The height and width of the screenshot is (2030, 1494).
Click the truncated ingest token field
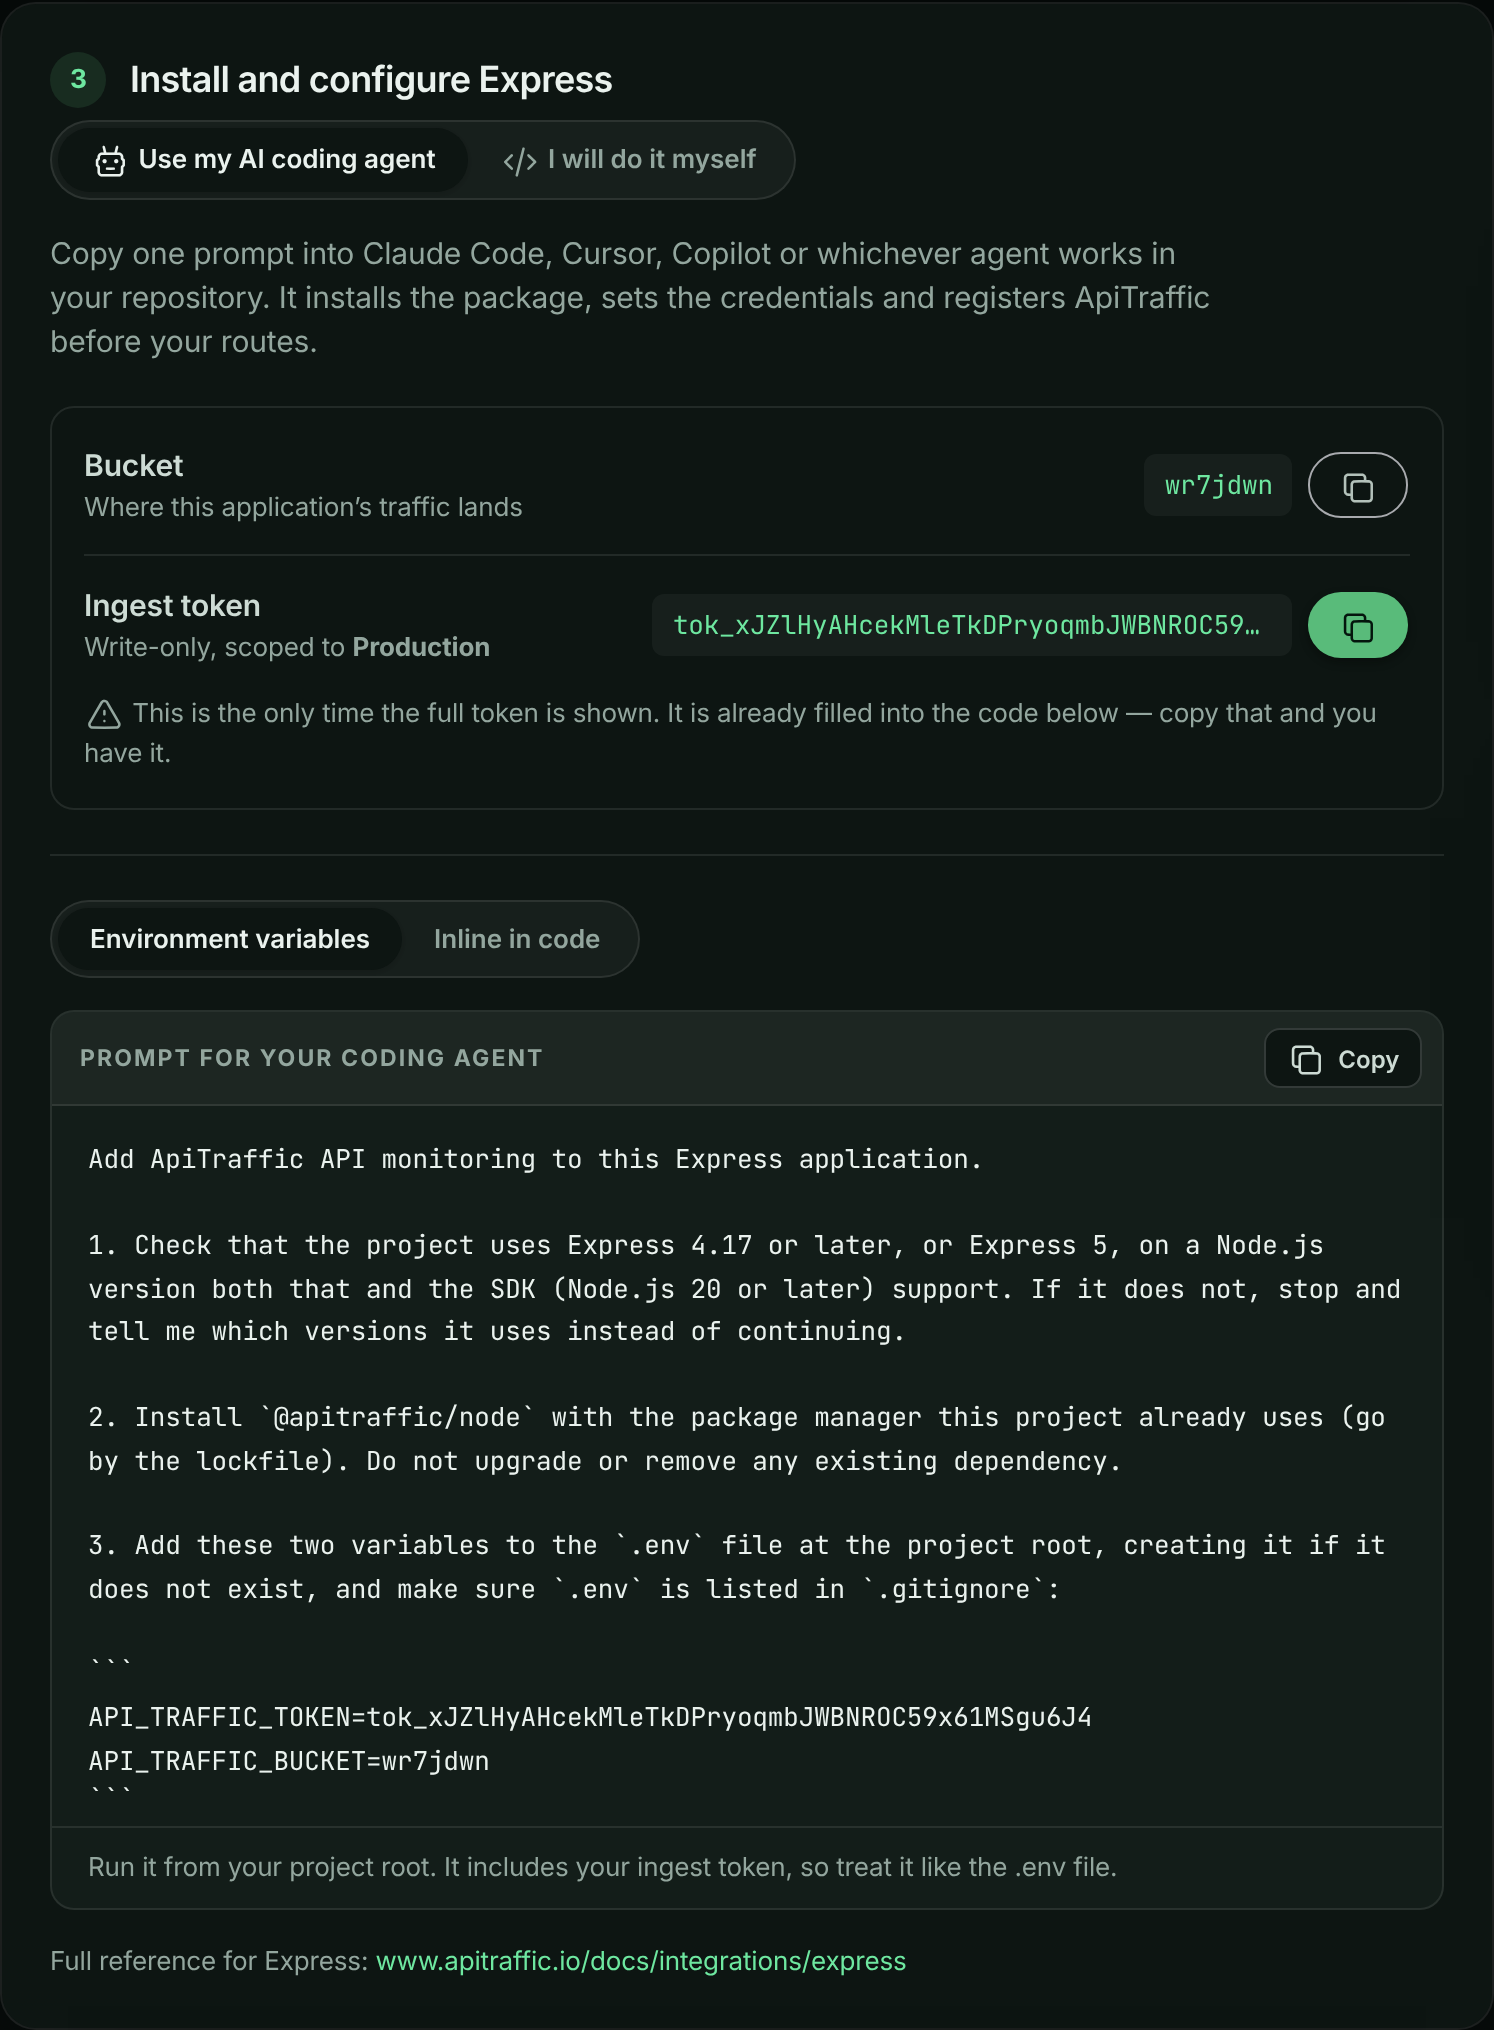pos(971,625)
